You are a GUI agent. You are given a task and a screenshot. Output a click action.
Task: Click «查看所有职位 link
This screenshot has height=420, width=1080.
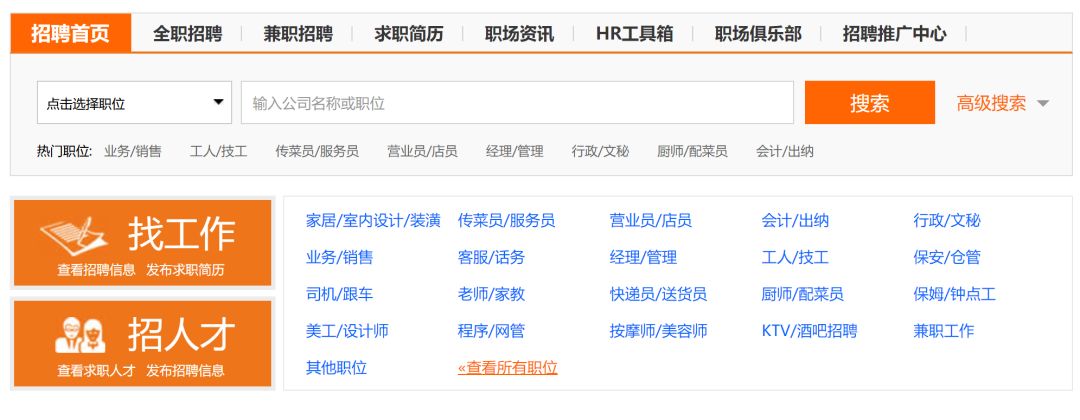coord(508,368)
